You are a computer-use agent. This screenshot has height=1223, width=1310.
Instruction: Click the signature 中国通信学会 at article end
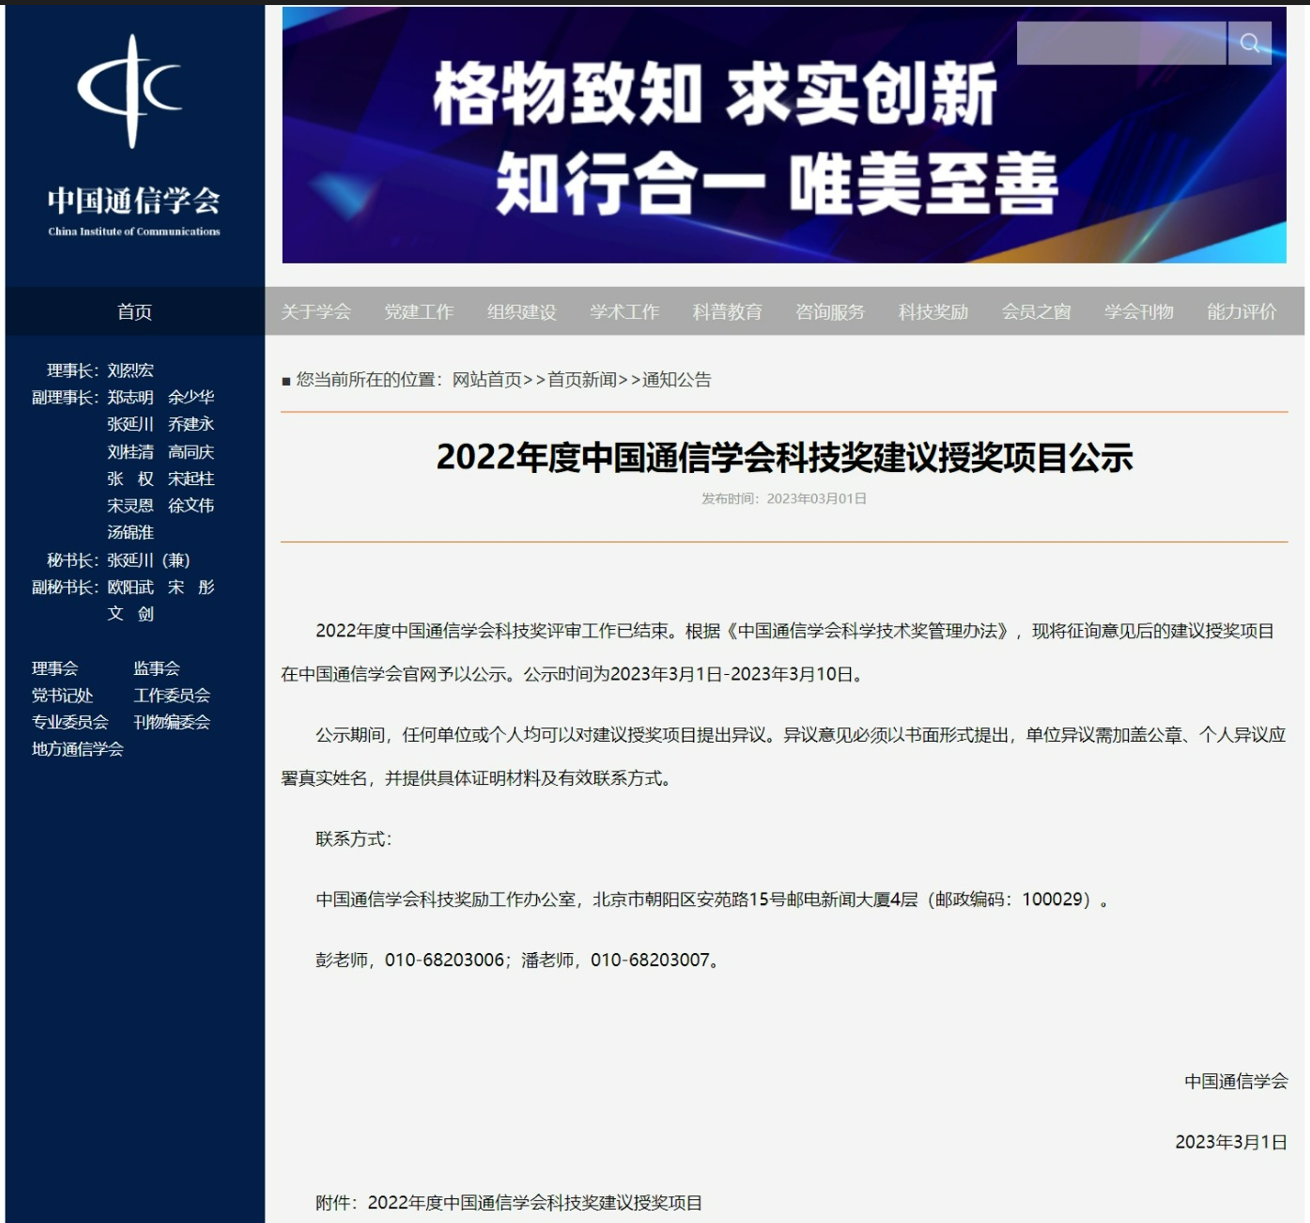point(1236,1081)
